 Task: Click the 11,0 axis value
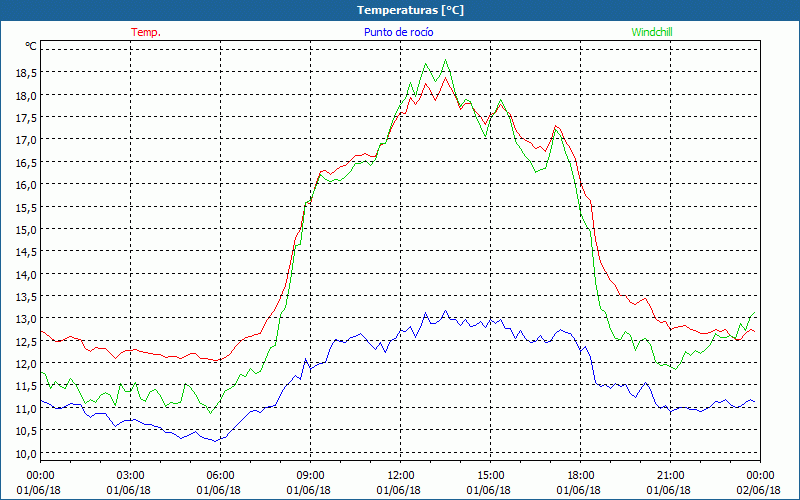click(26, 408)
